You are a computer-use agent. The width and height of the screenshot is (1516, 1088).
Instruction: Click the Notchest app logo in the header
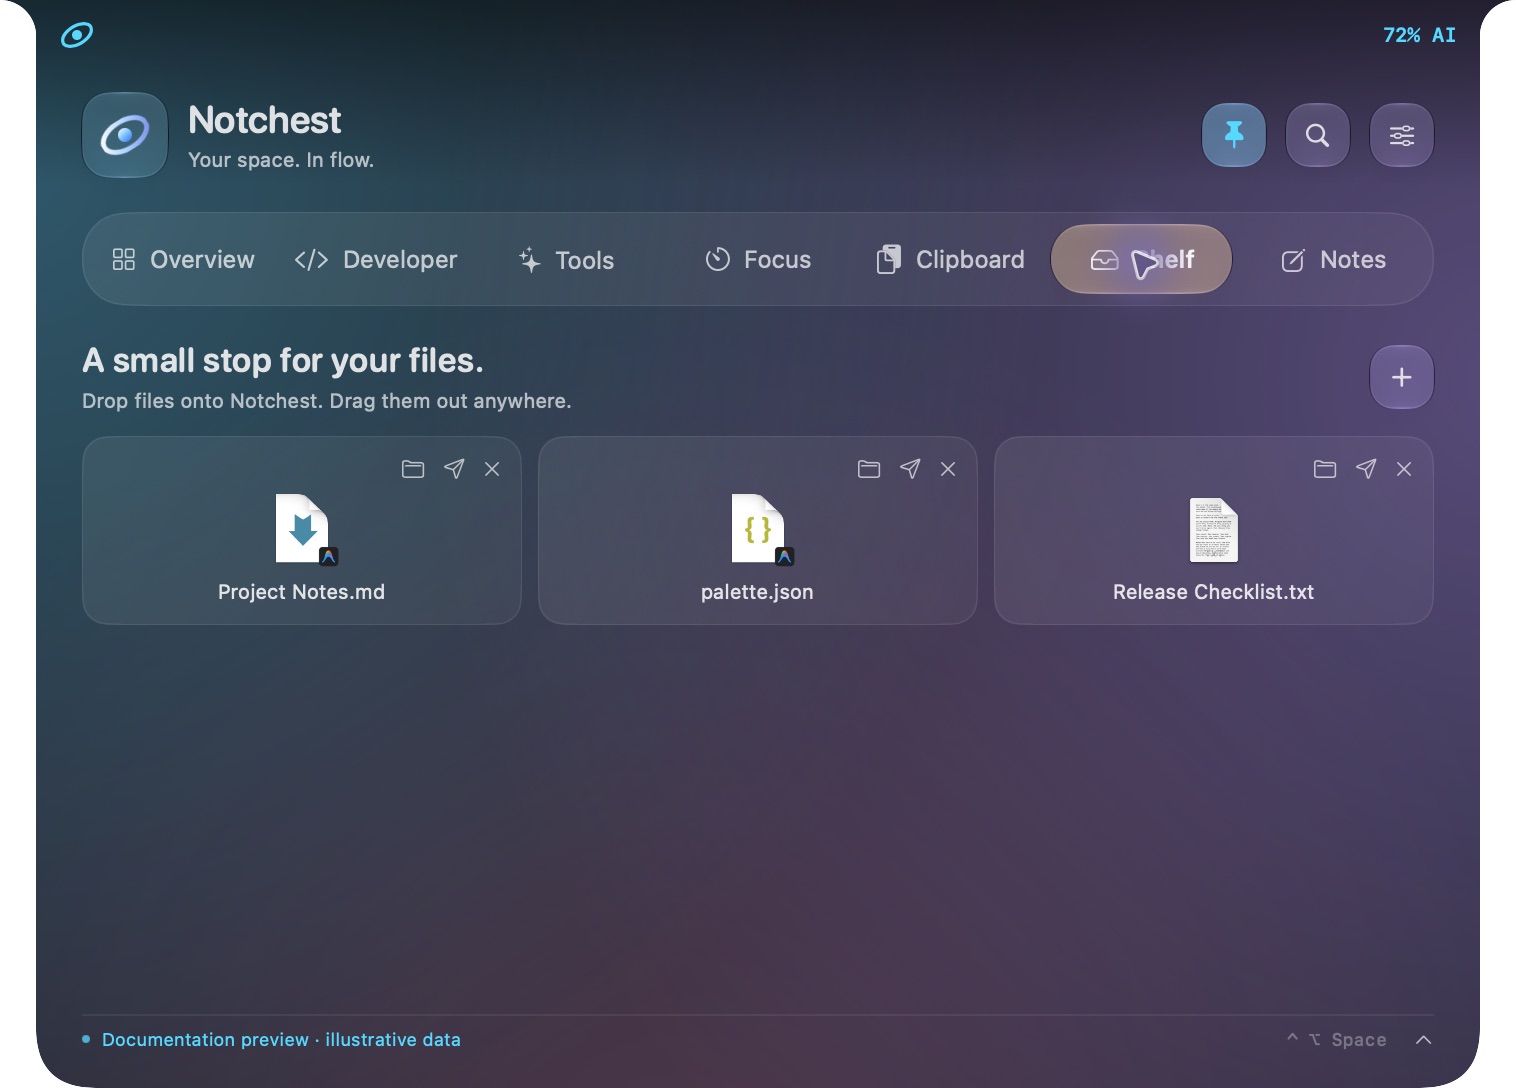coord(125,135)
